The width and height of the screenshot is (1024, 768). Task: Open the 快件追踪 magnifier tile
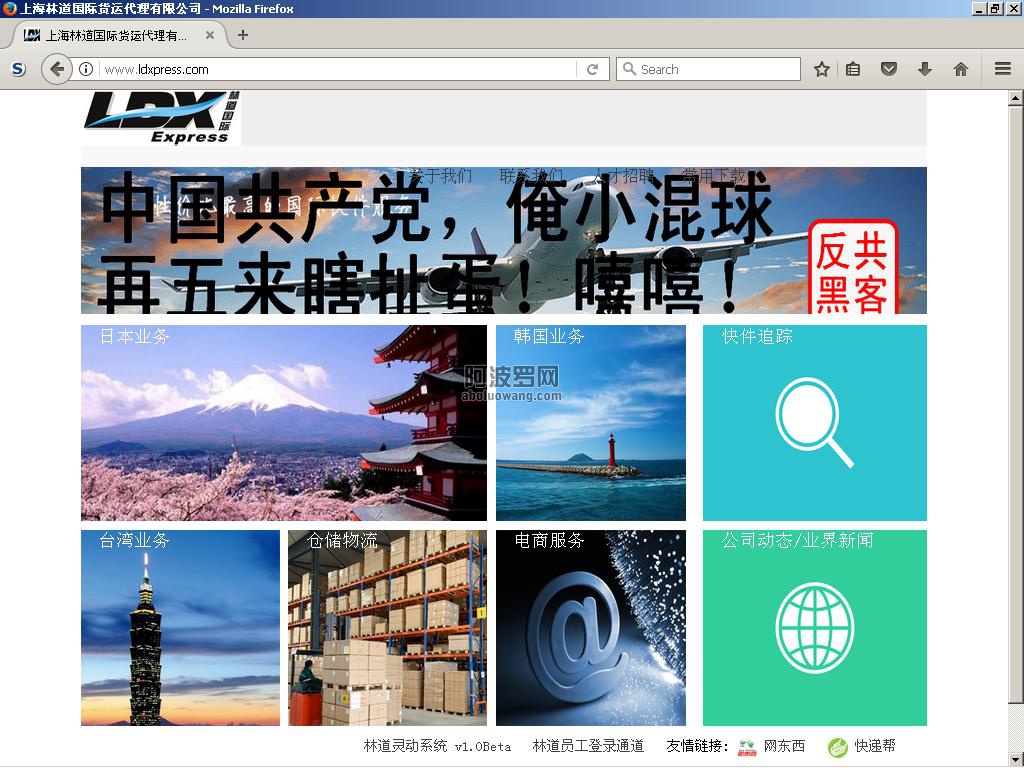coord(814,423)
